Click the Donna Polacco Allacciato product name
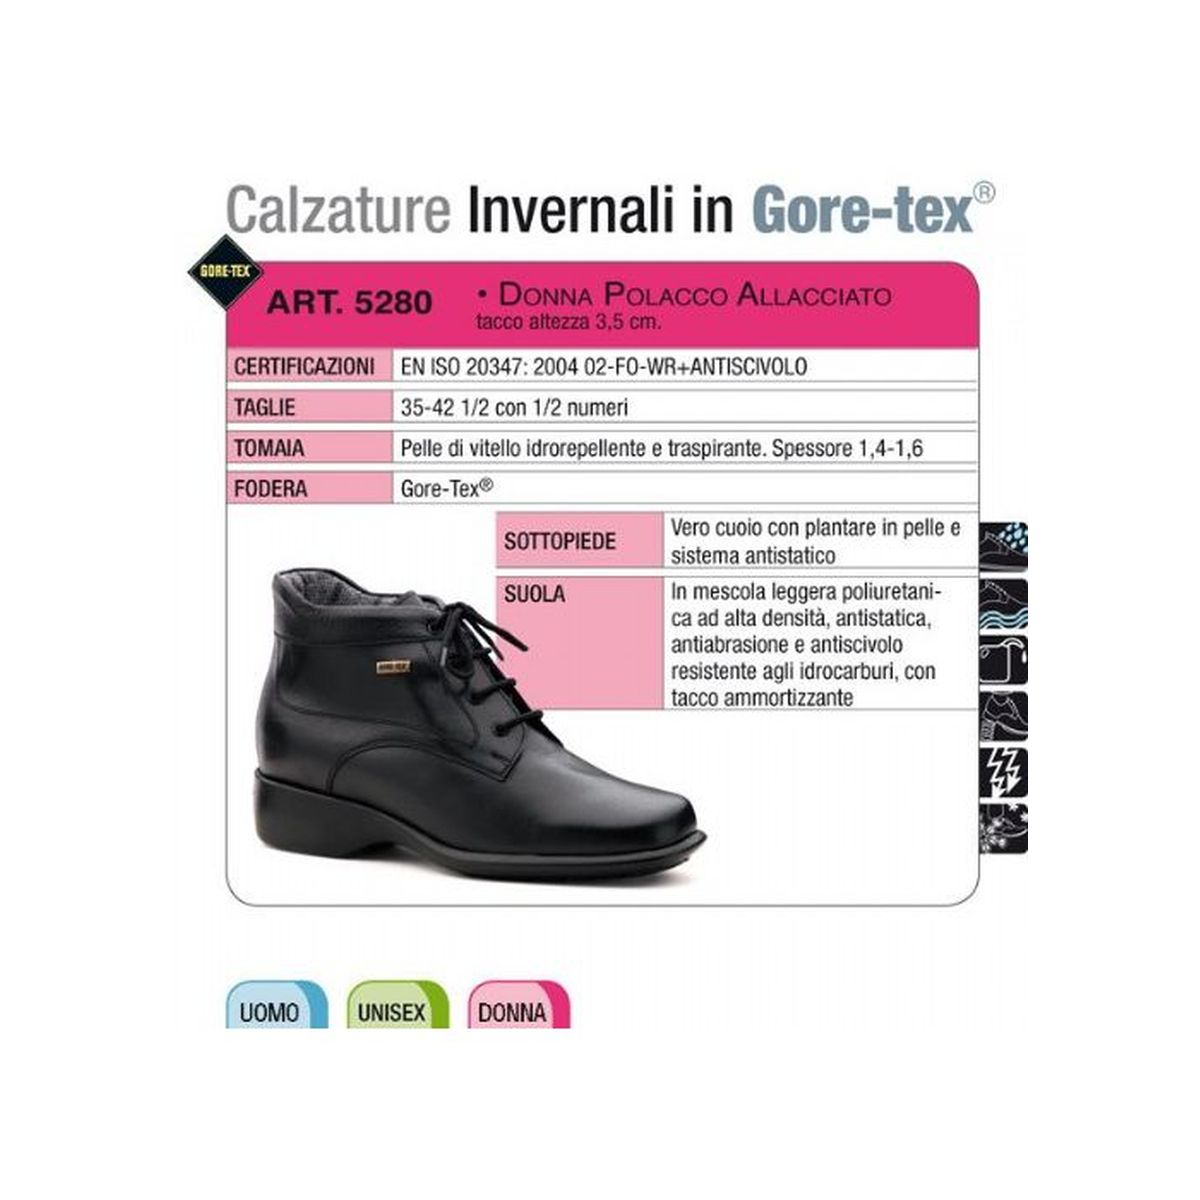Viewport: 1200px width, 1200px height. (x=686, y=295)
